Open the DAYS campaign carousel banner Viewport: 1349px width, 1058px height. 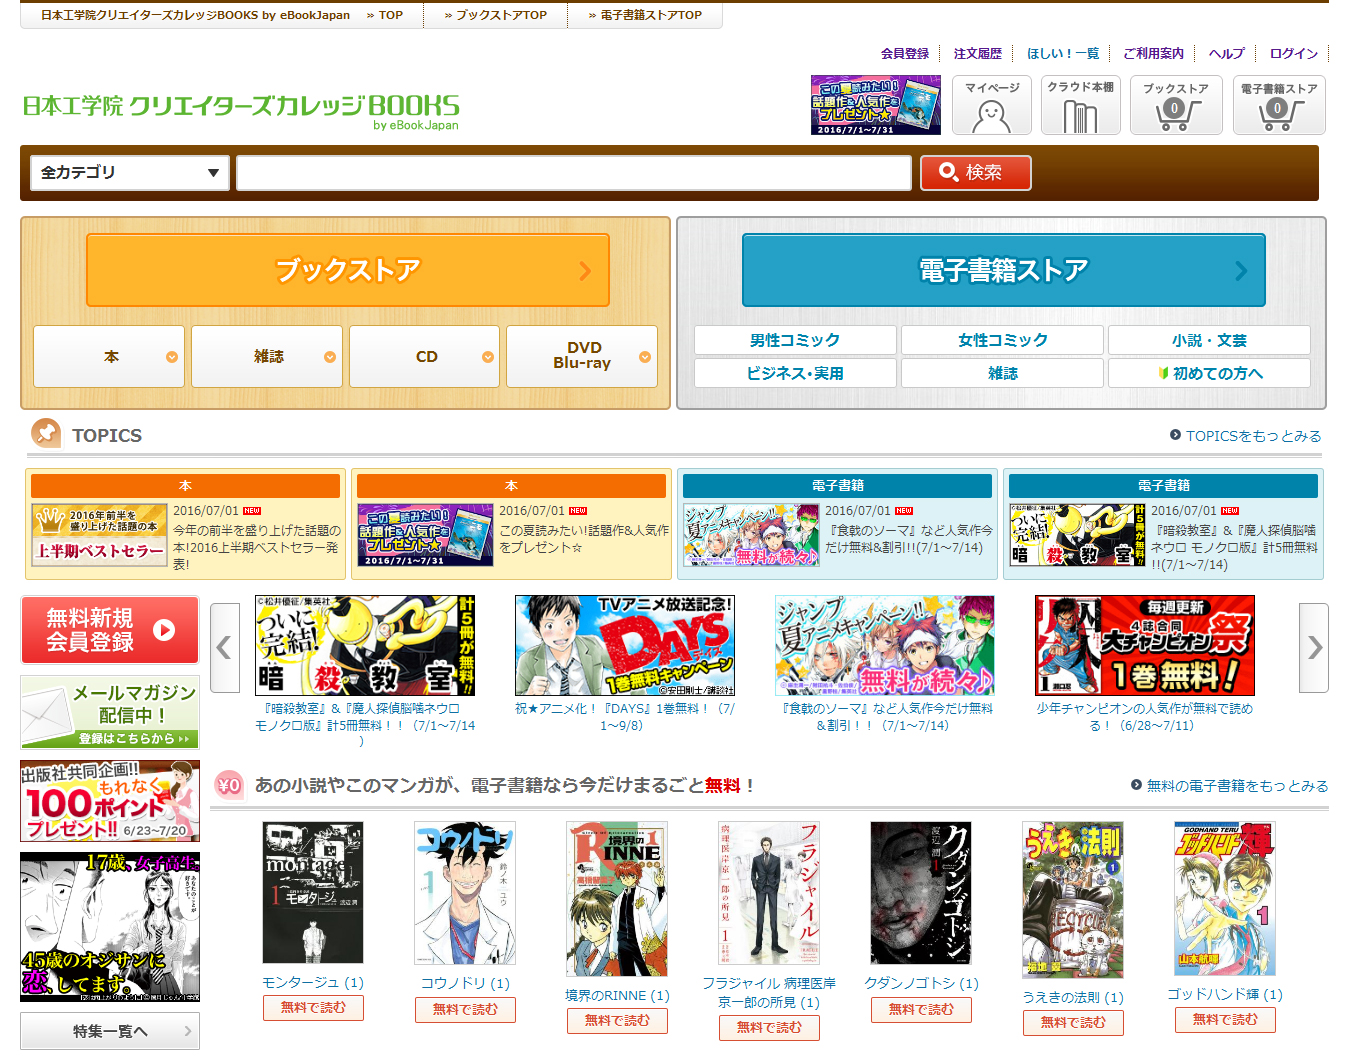625,645
